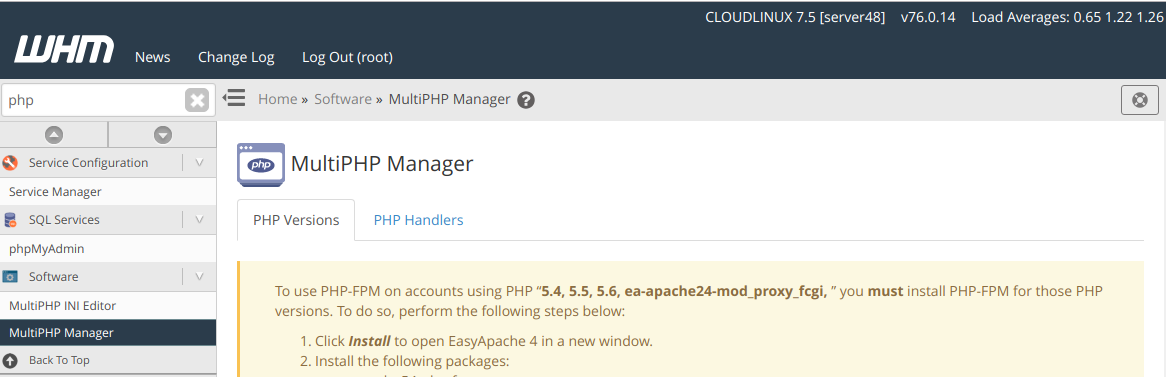Click the WHM logo
The height and width of the screenshot is (377, 1166).
[64, 50]
